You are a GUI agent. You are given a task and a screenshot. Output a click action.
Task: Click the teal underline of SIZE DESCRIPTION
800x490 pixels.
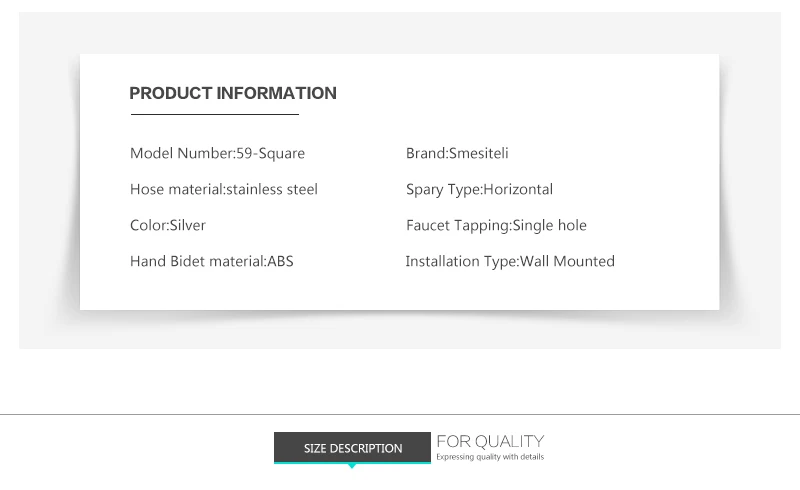pyautogui.click(x=352, y=463)
